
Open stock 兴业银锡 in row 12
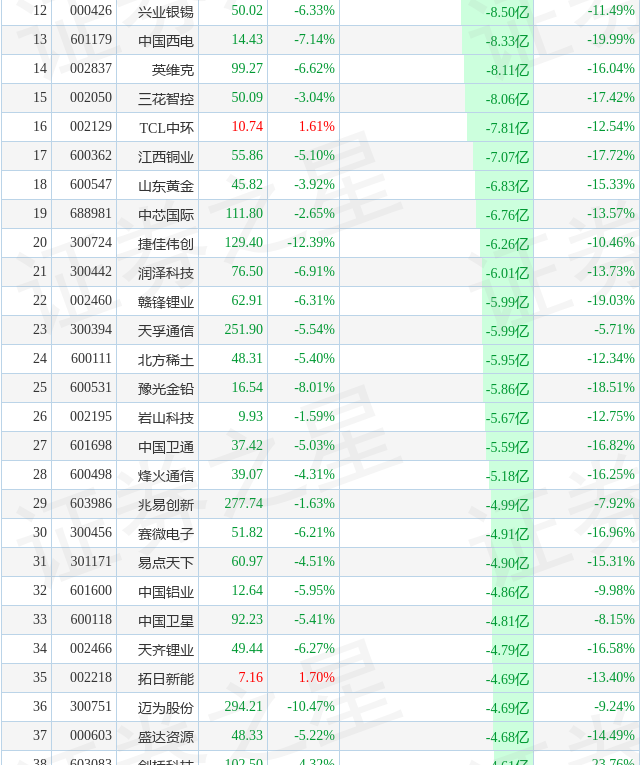click(166, 11)
